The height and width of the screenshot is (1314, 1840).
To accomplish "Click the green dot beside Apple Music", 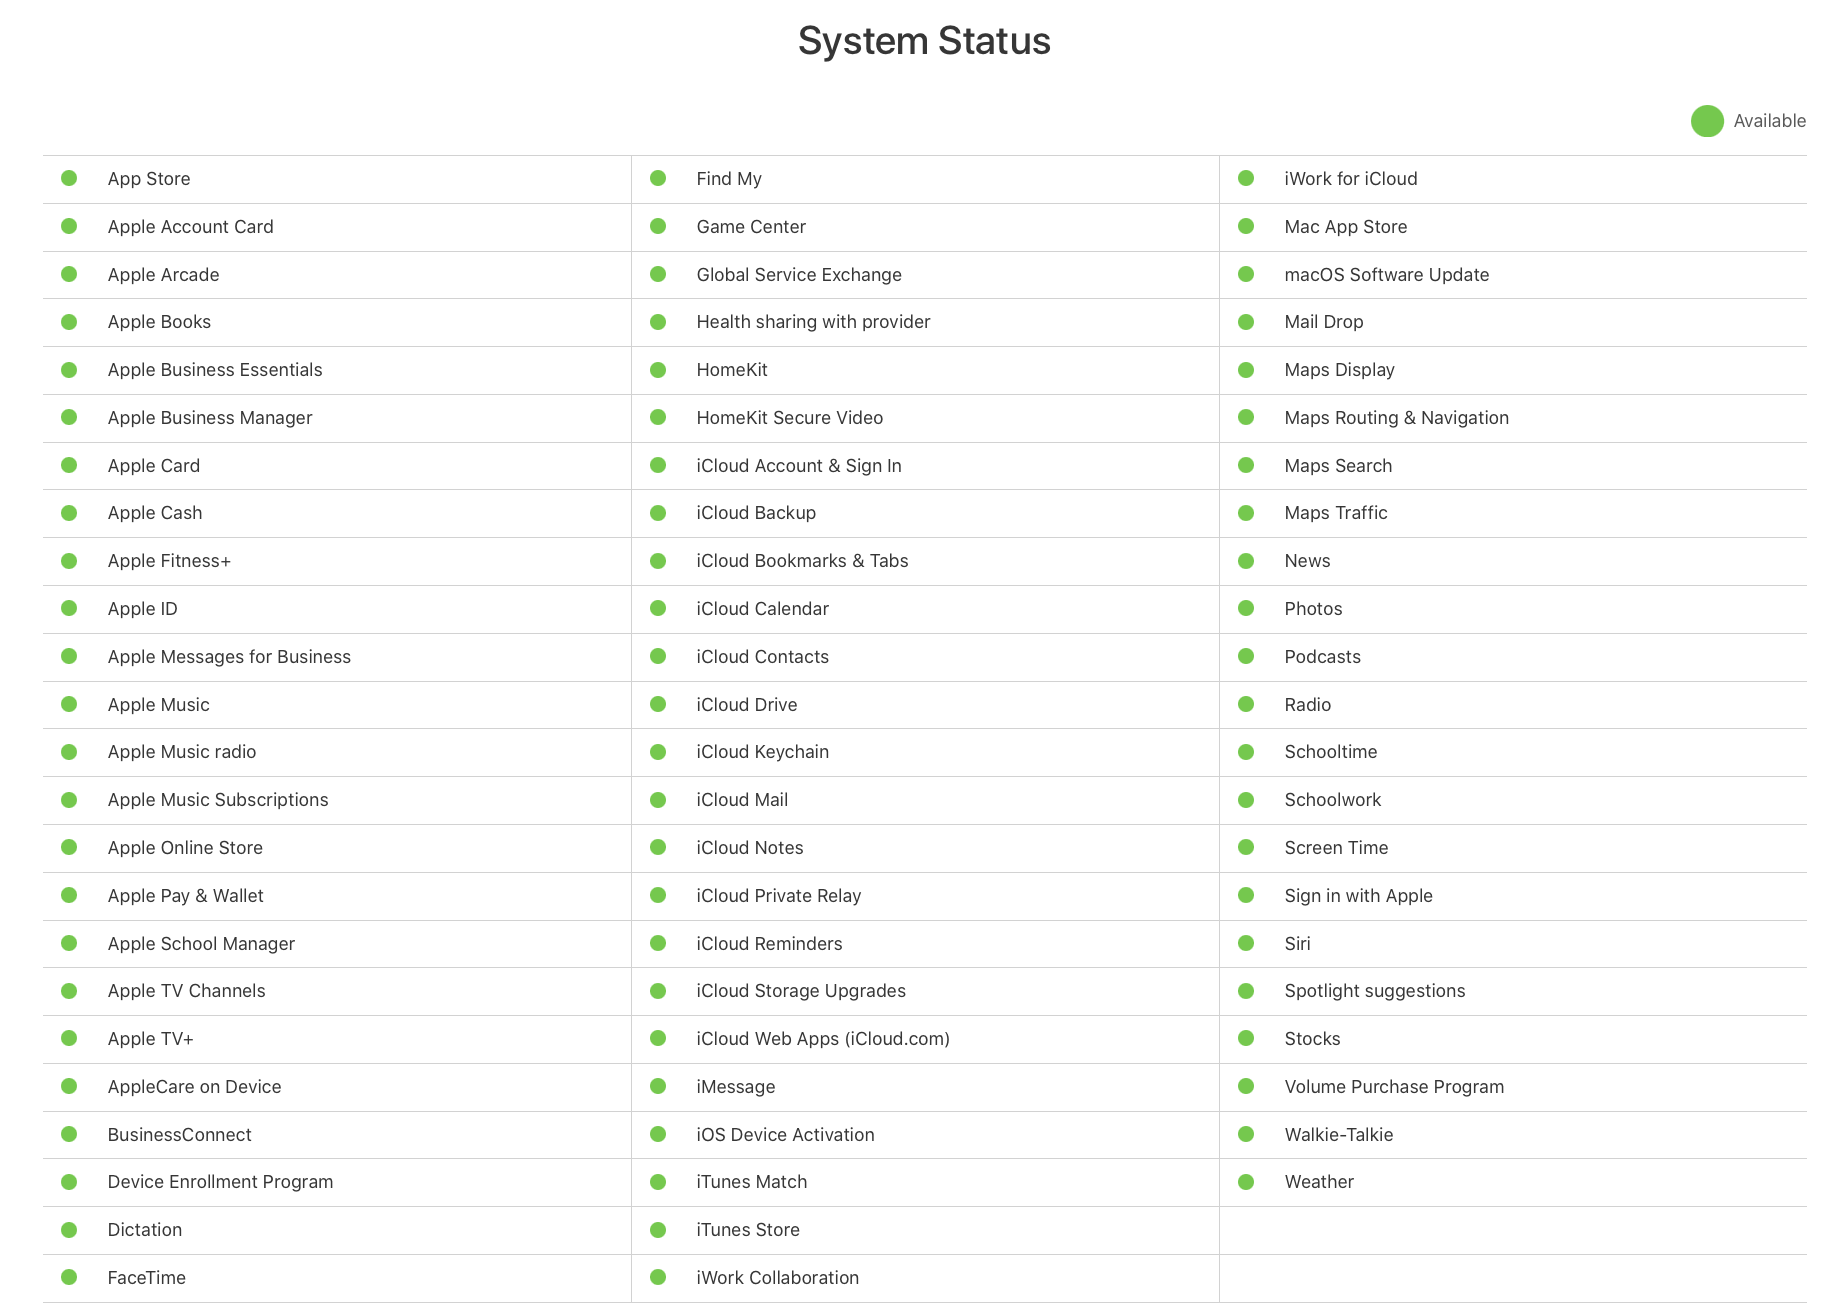I will point(69,704).
